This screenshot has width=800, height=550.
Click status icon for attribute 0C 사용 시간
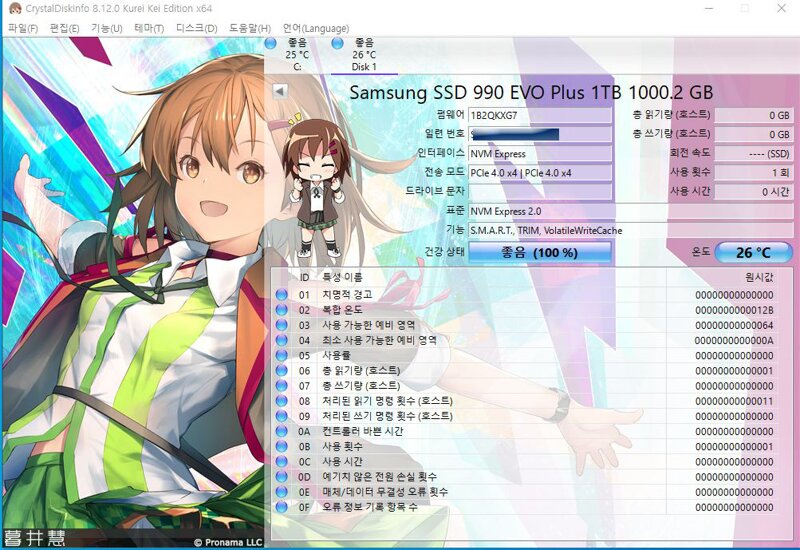[281, 461]
